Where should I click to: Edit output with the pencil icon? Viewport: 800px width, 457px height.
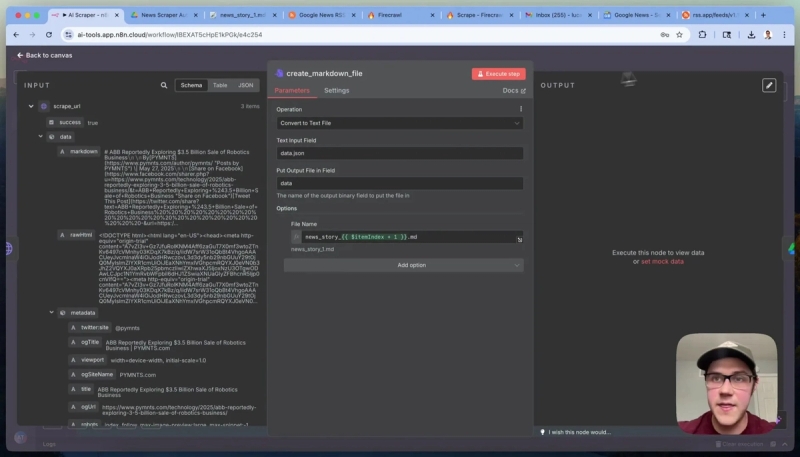(769, 85)
